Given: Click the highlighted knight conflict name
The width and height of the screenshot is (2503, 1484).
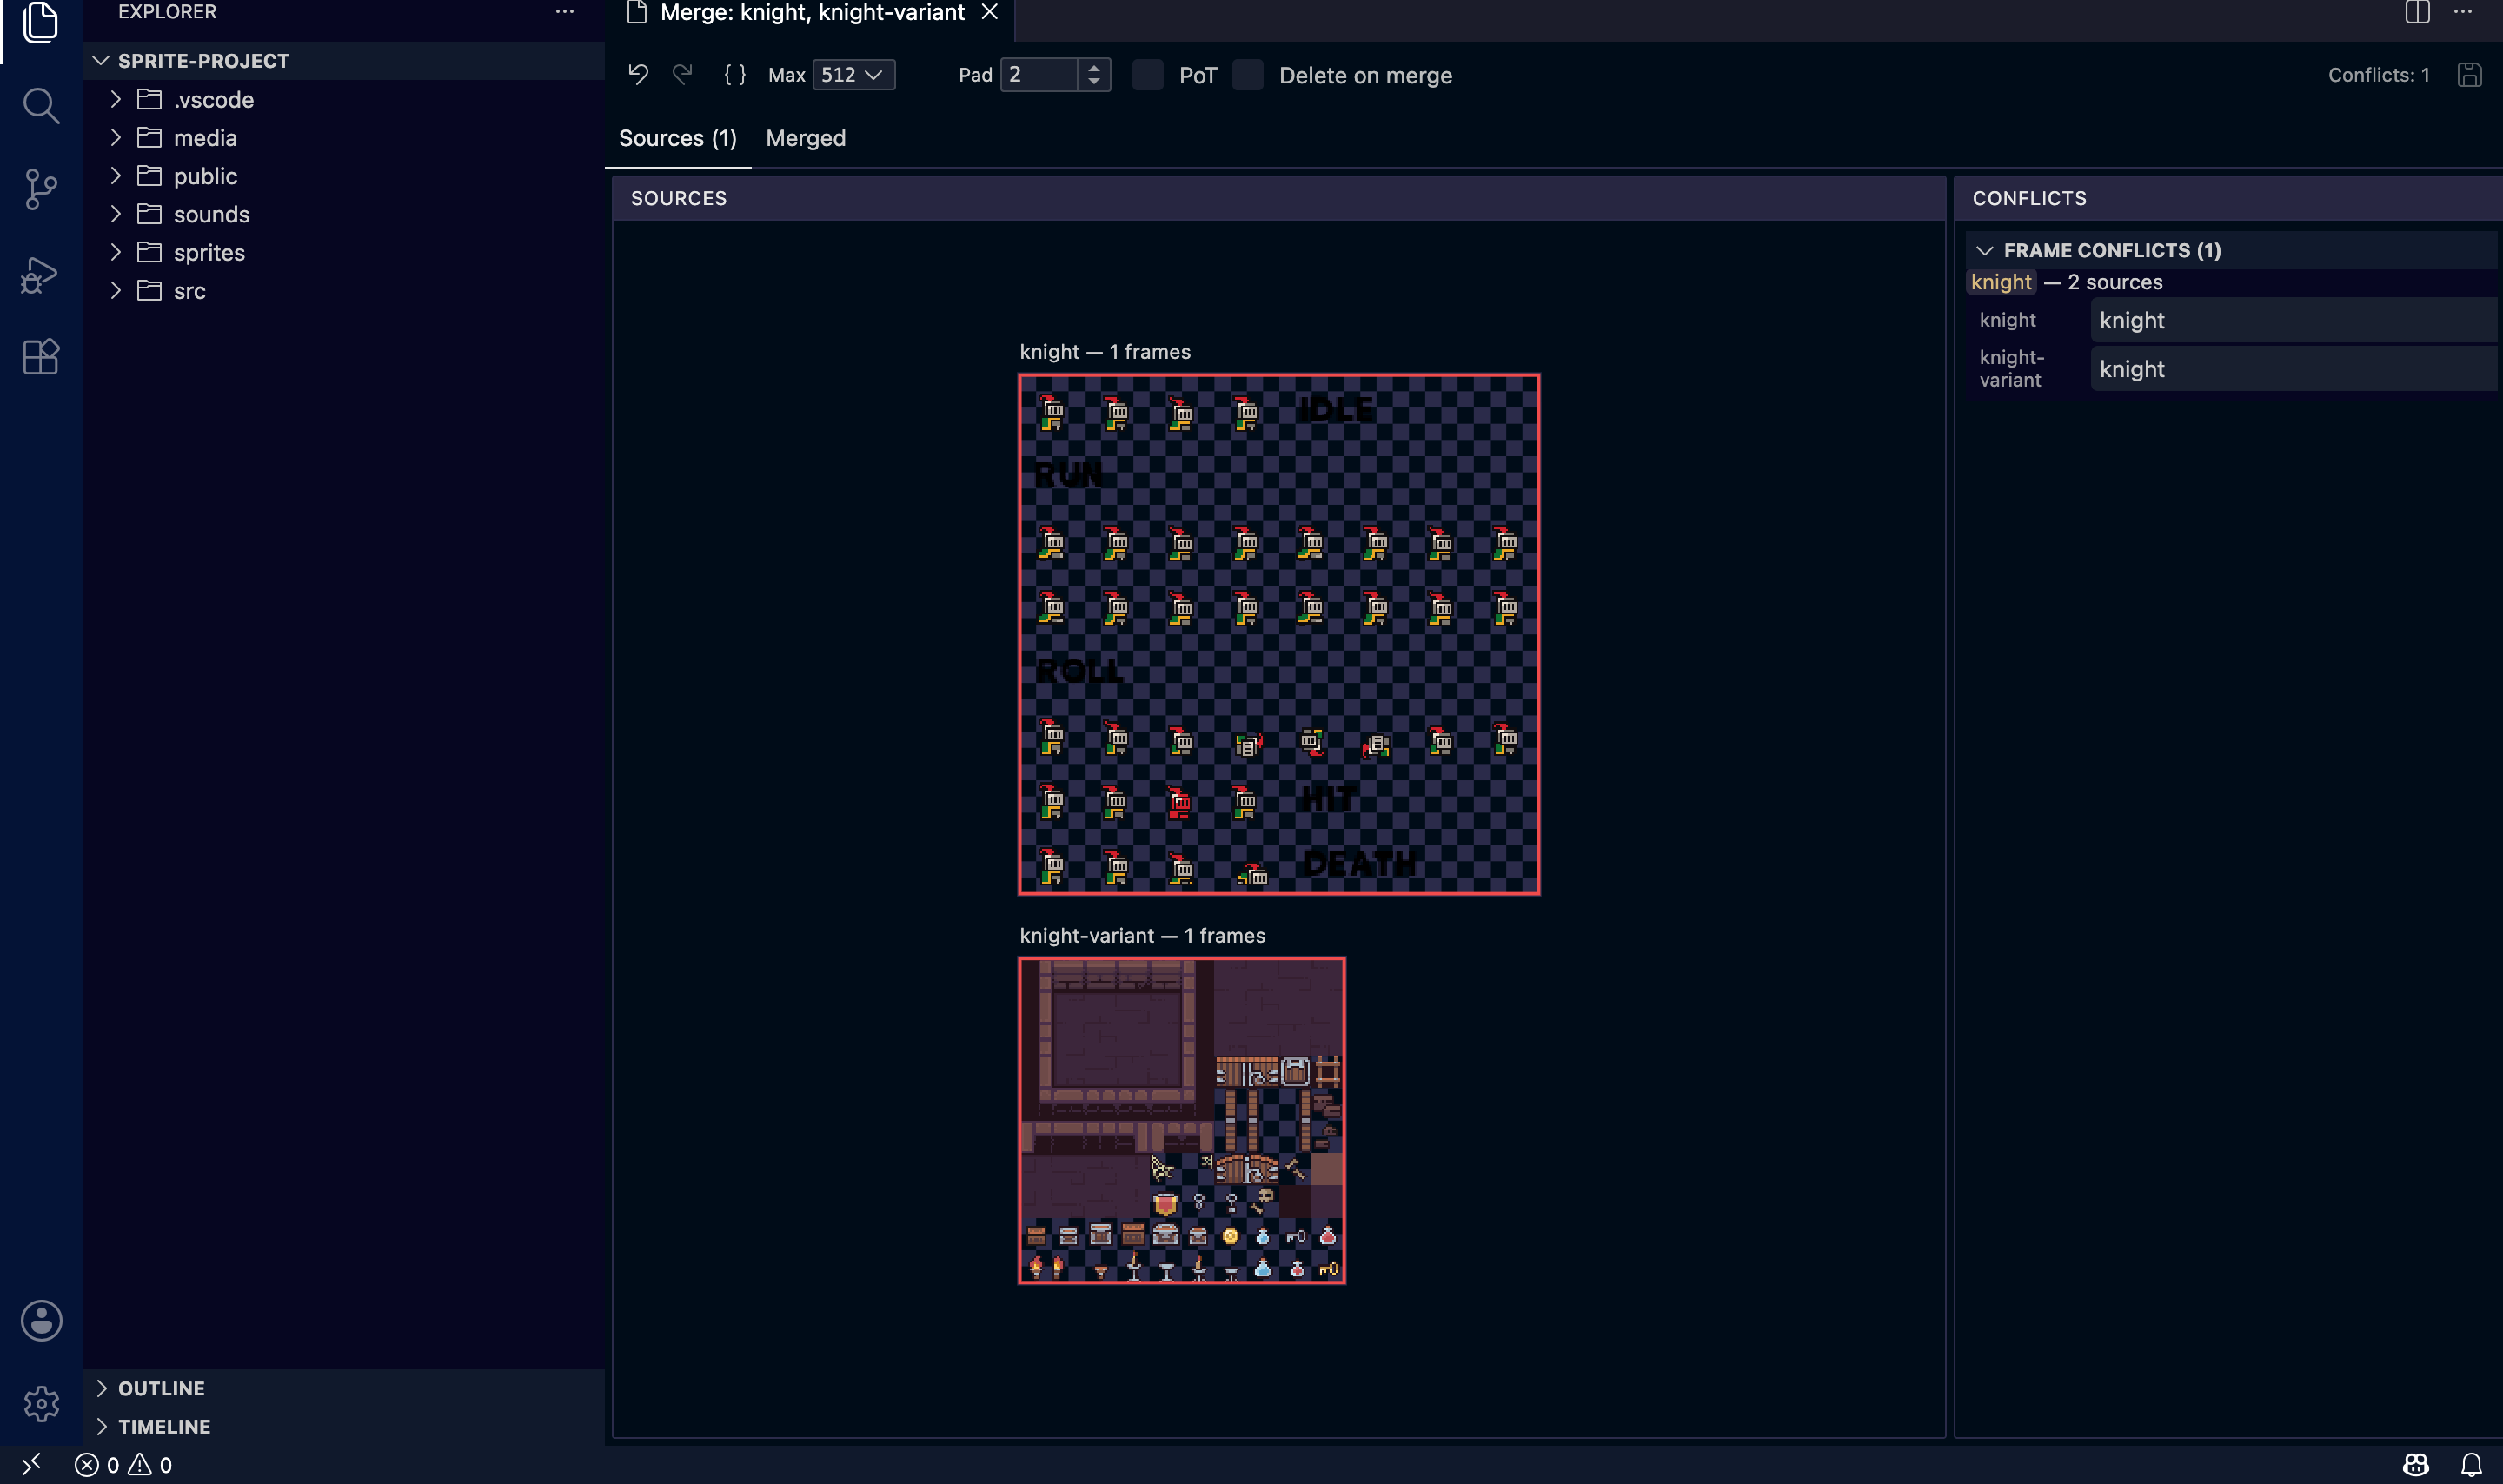Looking at the screenshot, I should click(x=2001, y=282).
